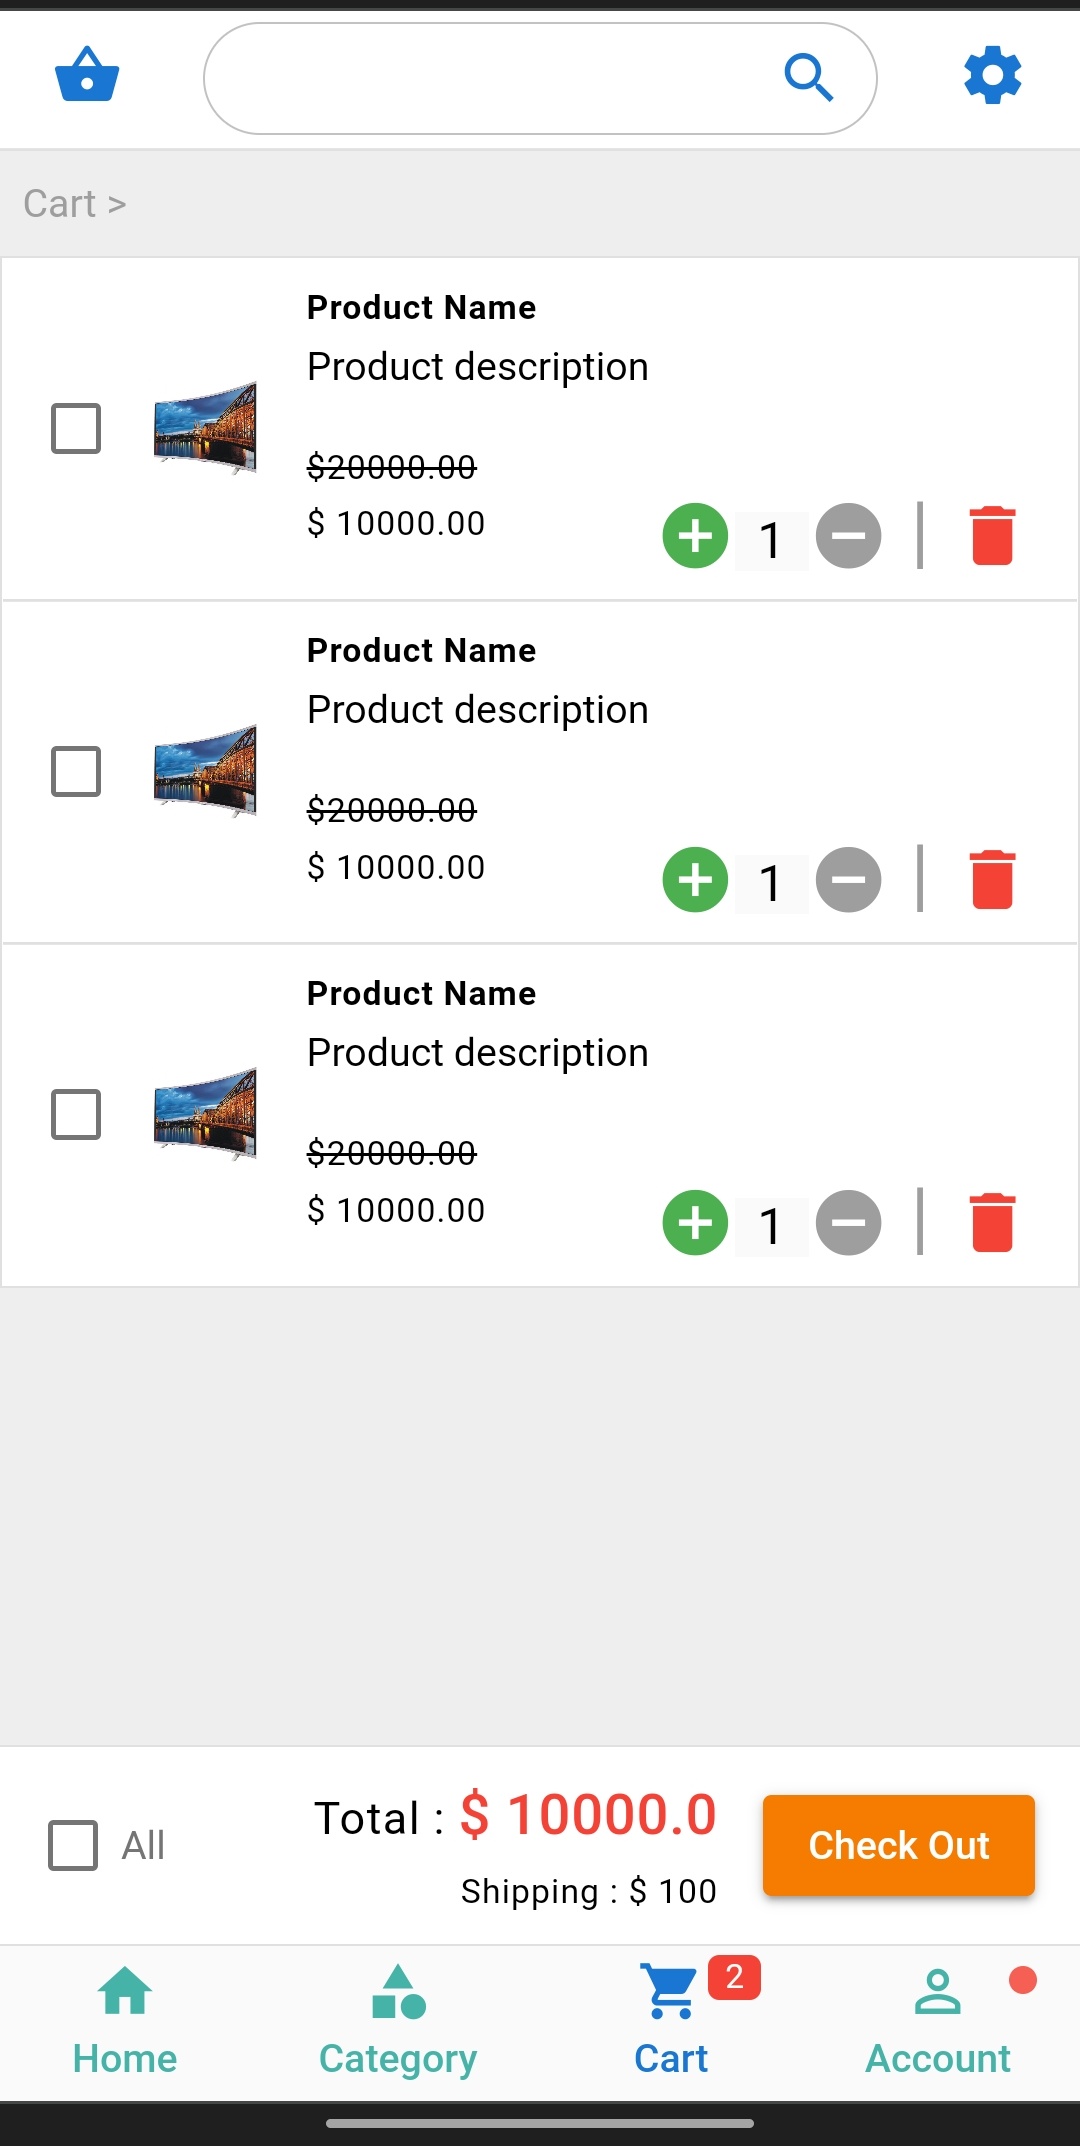The width and height of the screenshot is (1080, 2146).
Task: Toggle the All items checkbox
Action: click(73, 1845)
